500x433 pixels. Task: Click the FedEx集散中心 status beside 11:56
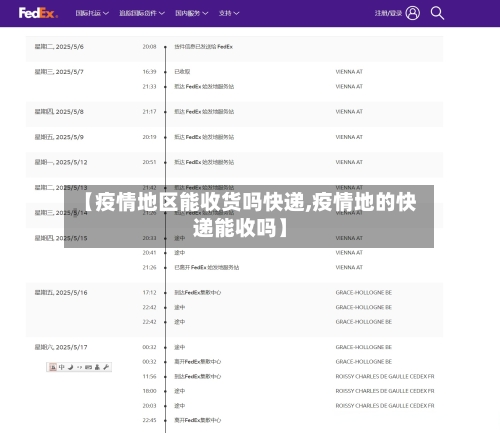(198, 377)
